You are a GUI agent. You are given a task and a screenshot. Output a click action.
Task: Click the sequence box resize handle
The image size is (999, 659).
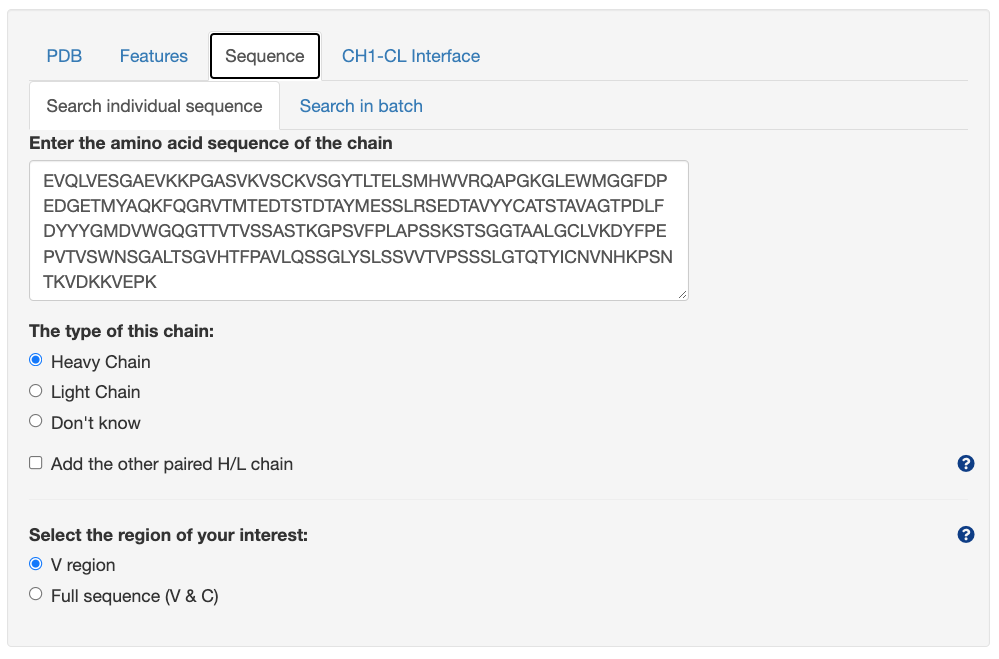point(682,292)
